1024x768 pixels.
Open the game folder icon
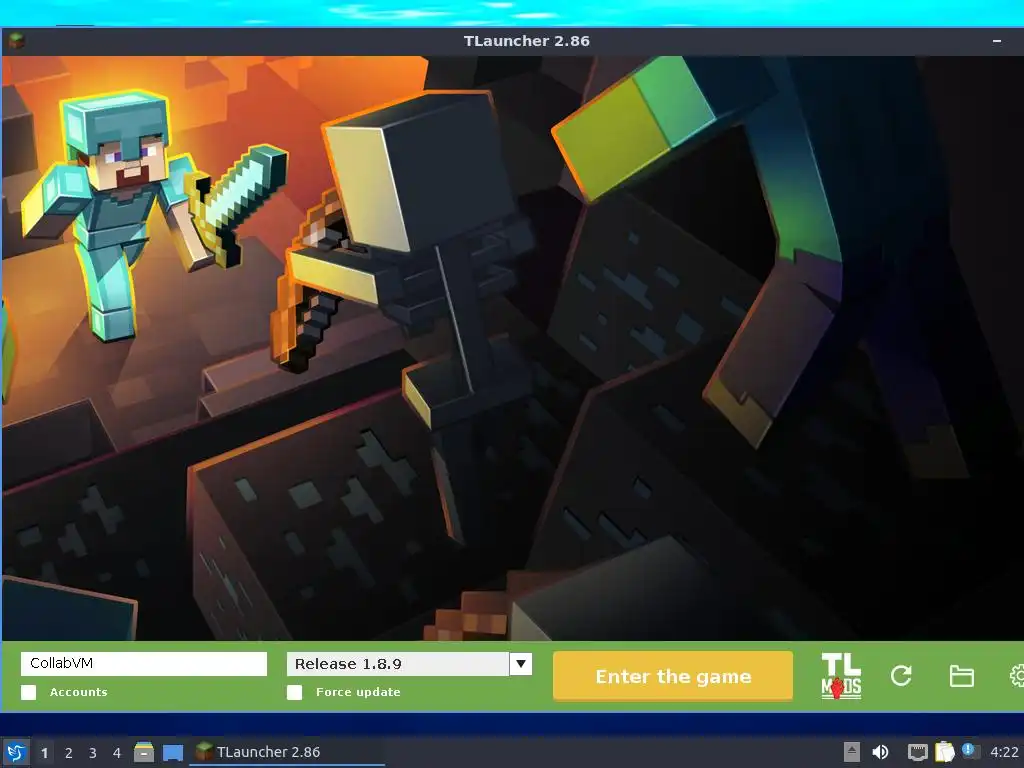(x=961, y=676)
